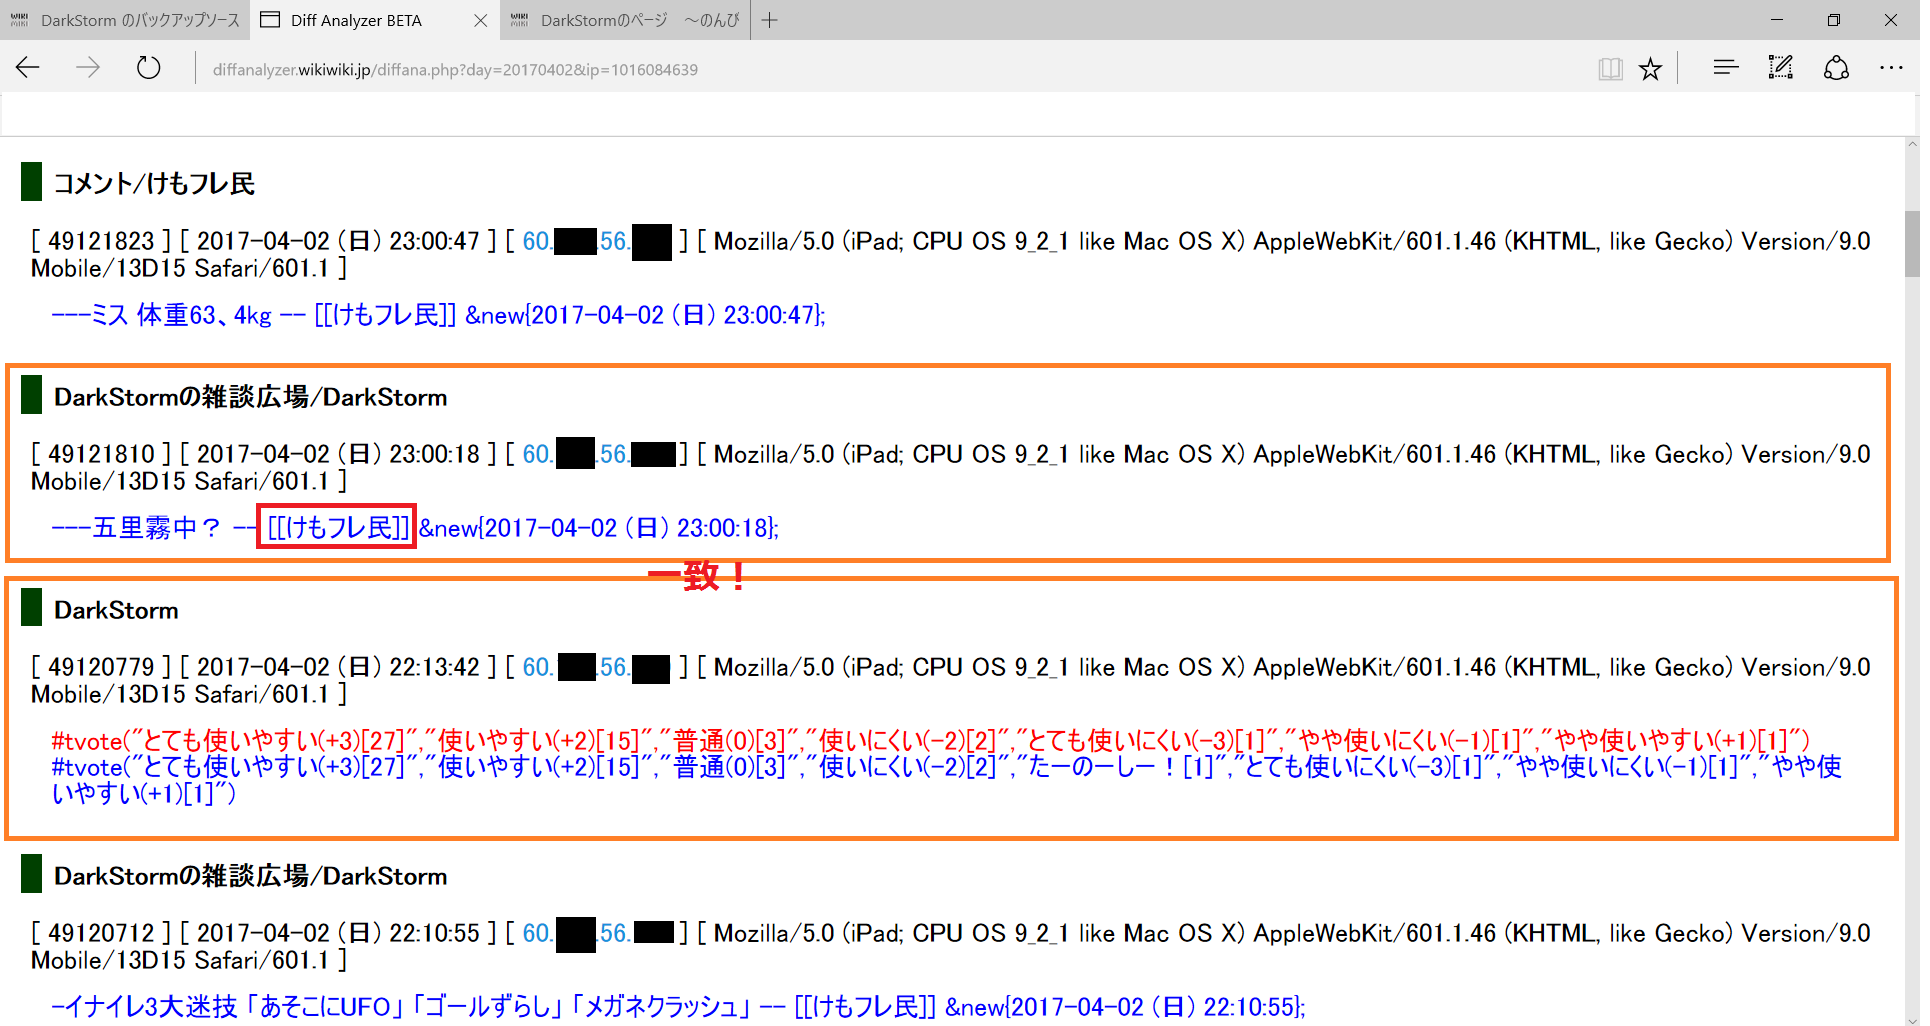1930x1026 pixels.
Task: Click IP link in entry 49120779
Action: coord(596,668)
